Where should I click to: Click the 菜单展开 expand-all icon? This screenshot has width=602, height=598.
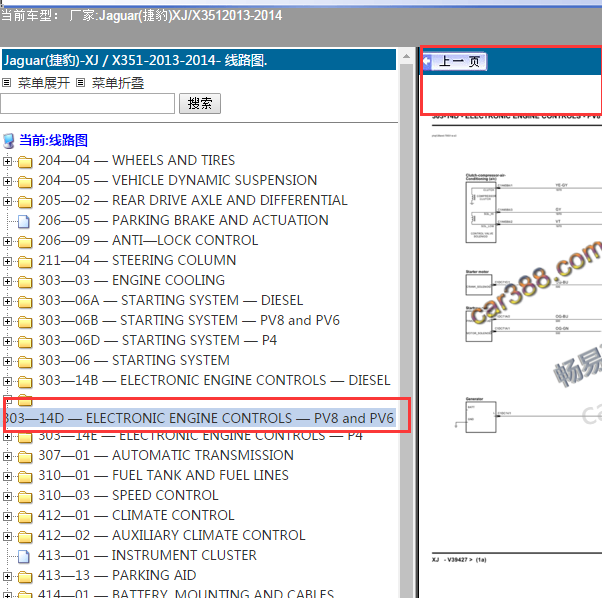coord(7,83)
